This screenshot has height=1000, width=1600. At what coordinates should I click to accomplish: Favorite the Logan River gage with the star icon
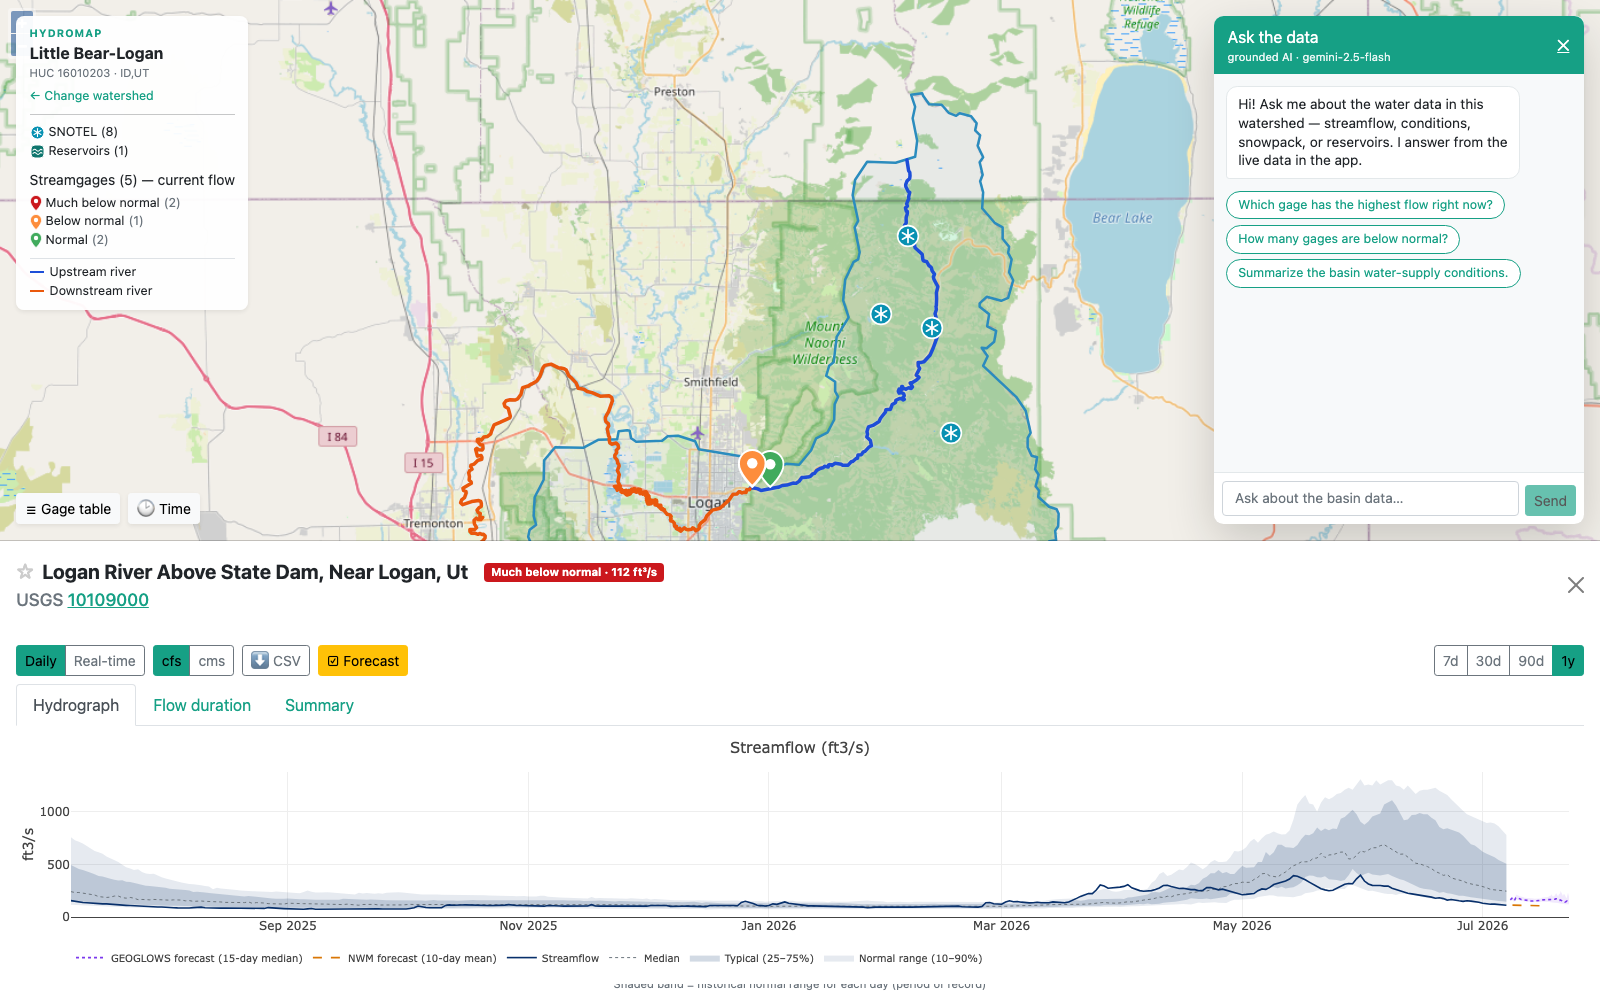[x=25, y=572]
